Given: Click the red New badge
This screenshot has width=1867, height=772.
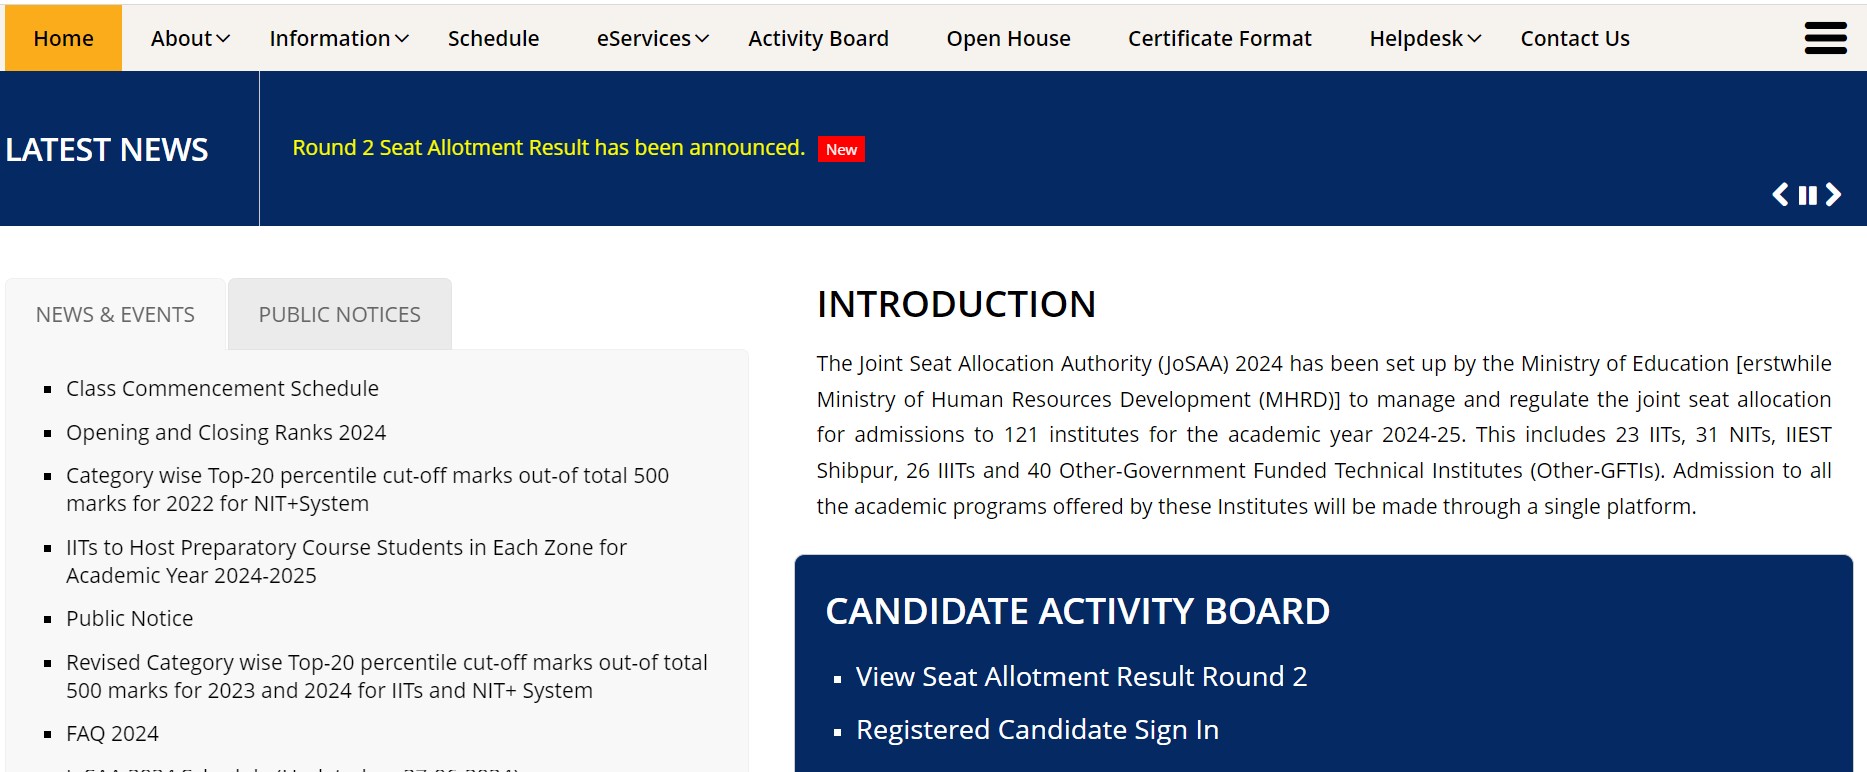Looking at the screenshot, I should pyautogui.click(x=841, y=149).
